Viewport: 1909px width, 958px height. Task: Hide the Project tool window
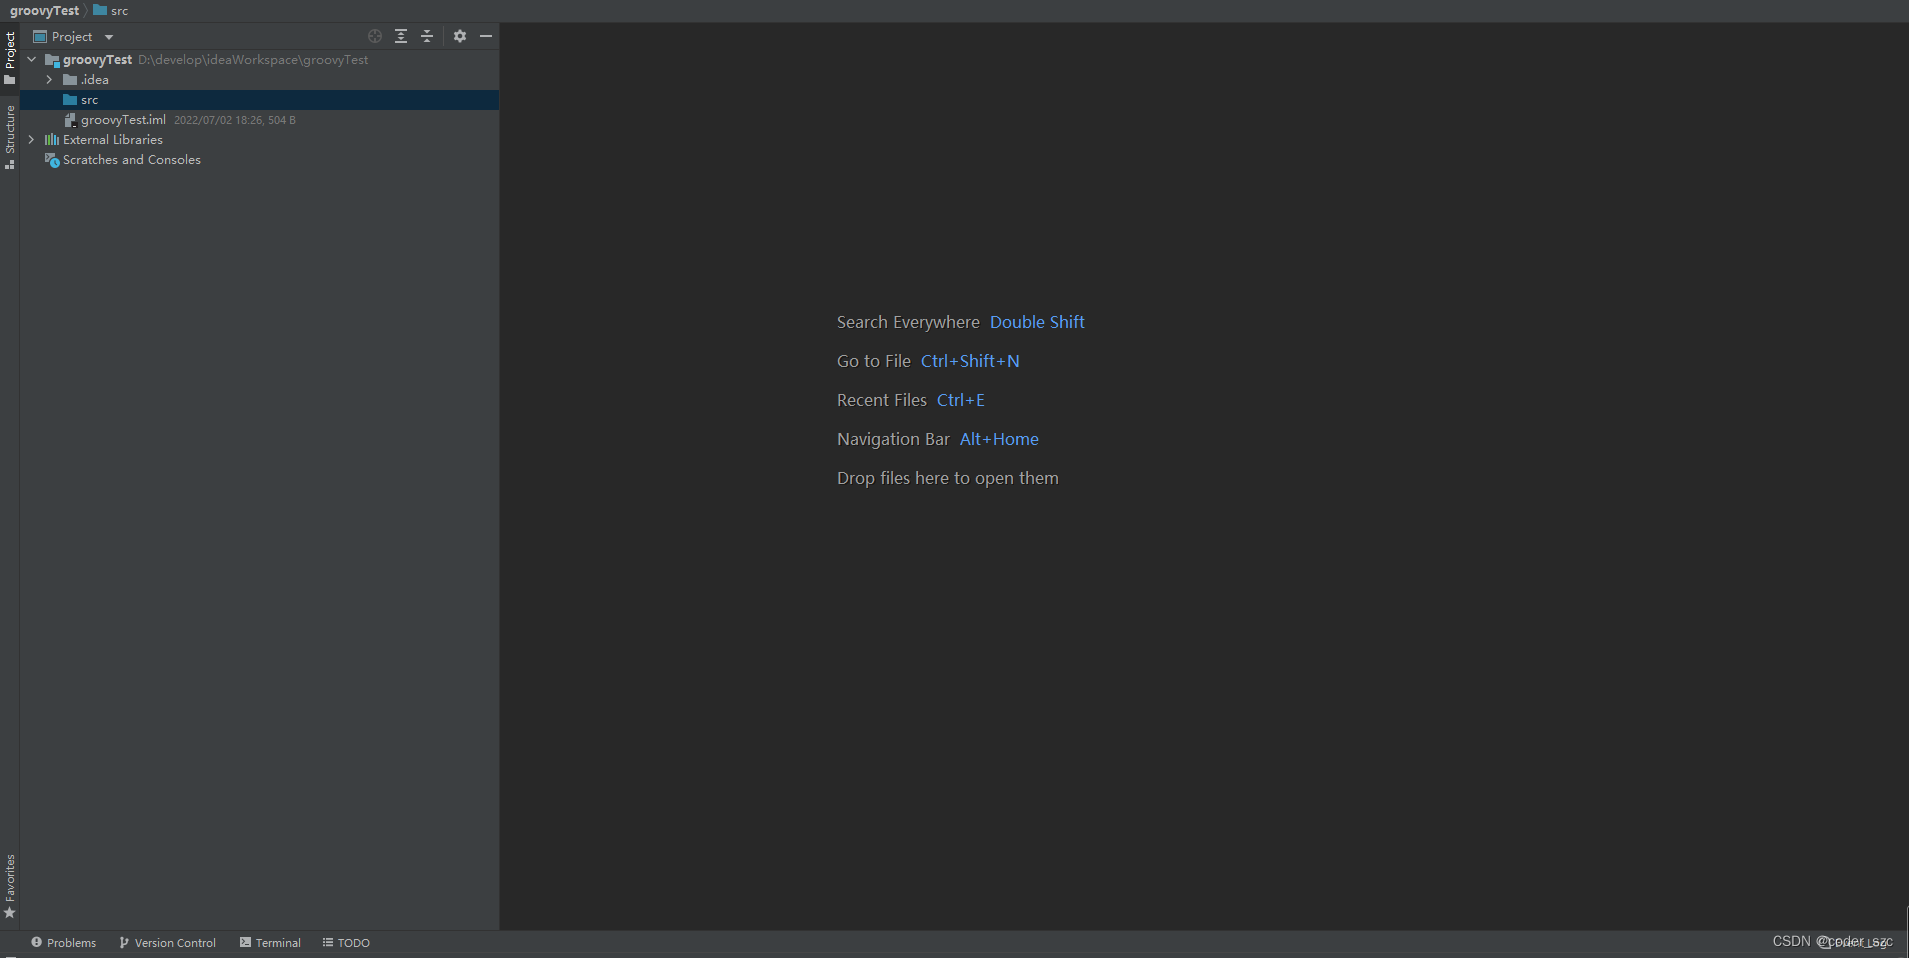486,36
